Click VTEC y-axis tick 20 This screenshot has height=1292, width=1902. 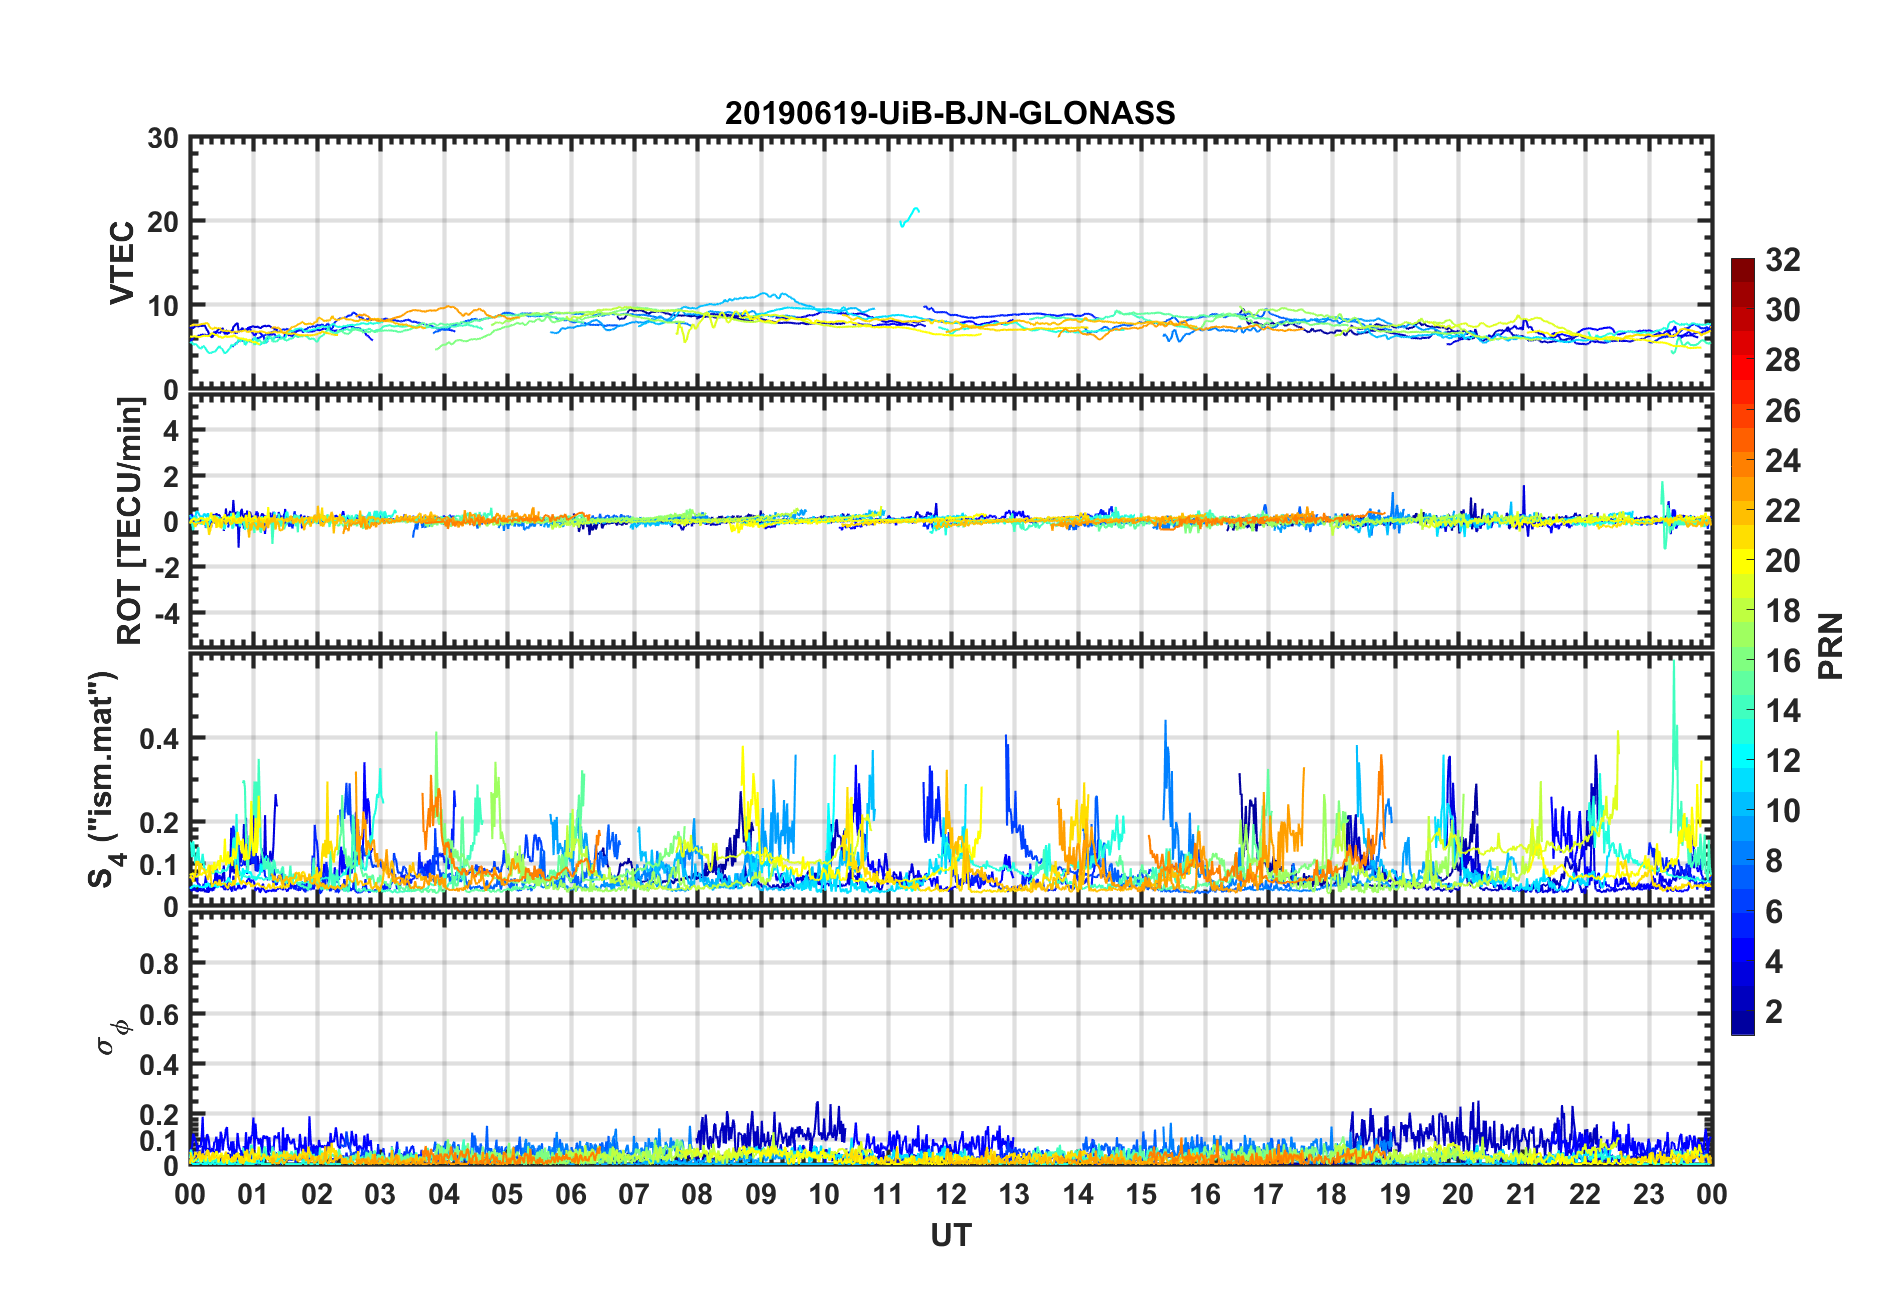[163, 222]
